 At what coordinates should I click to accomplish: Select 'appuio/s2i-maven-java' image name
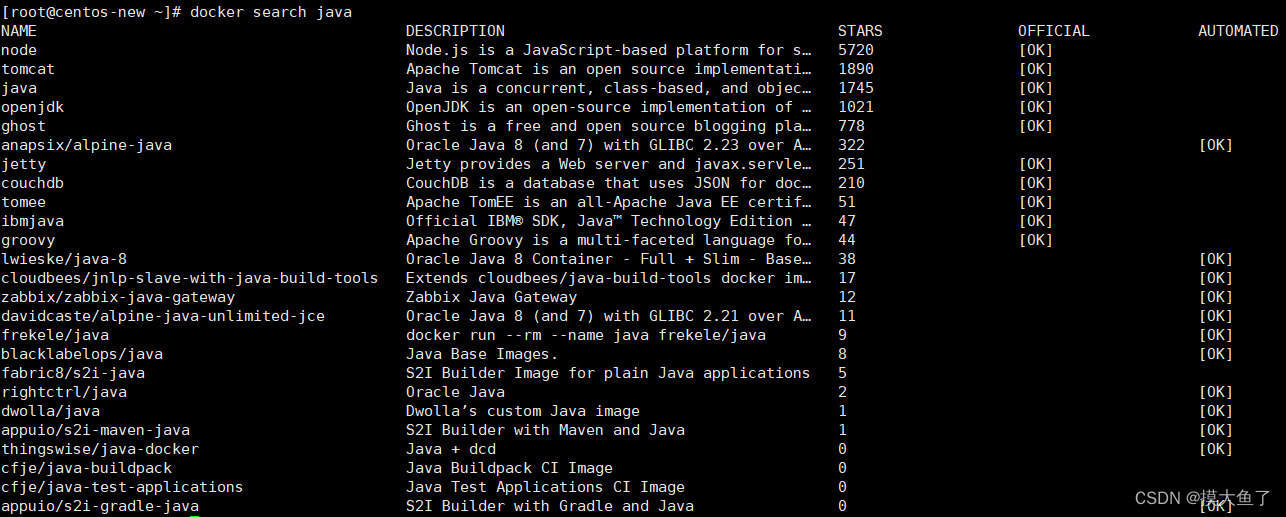click(95, 430)
